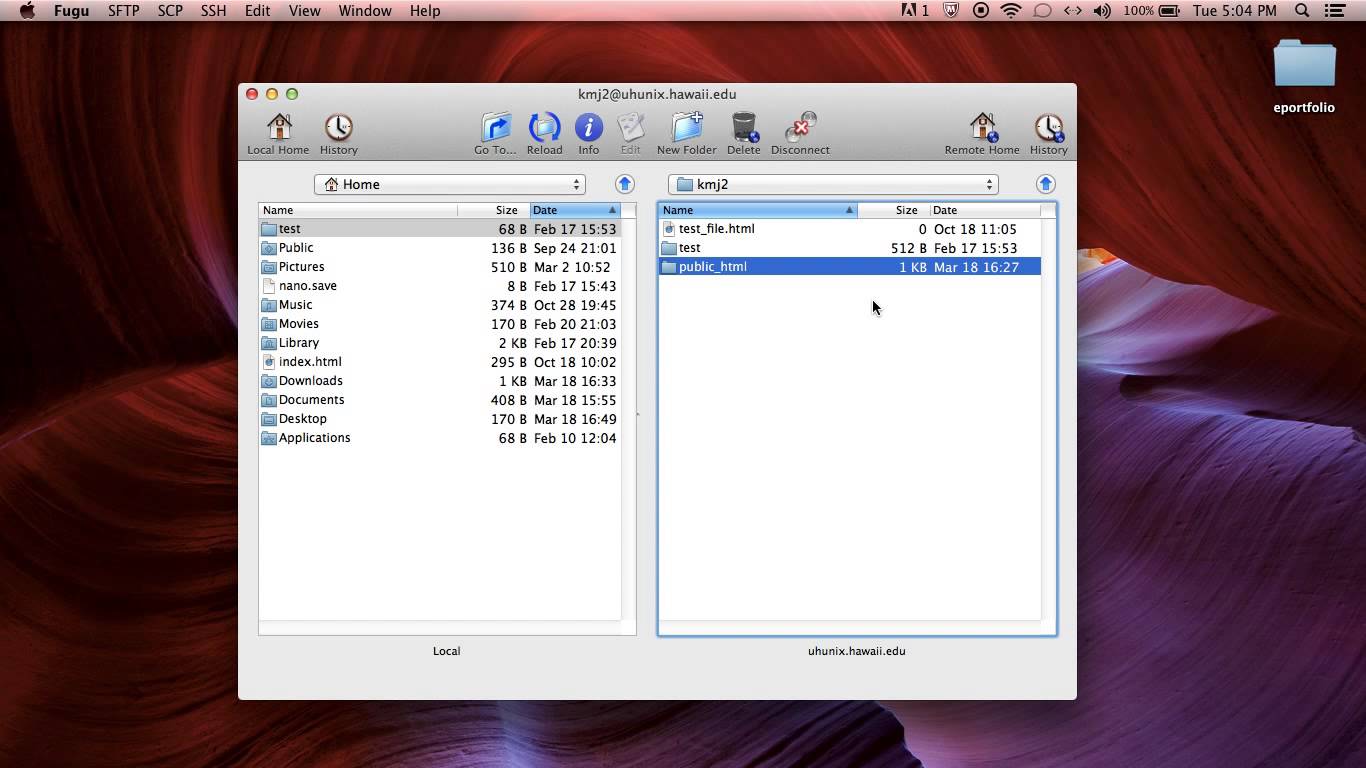
Task: Open the Edit menu
Action: (x=257, y=11)
